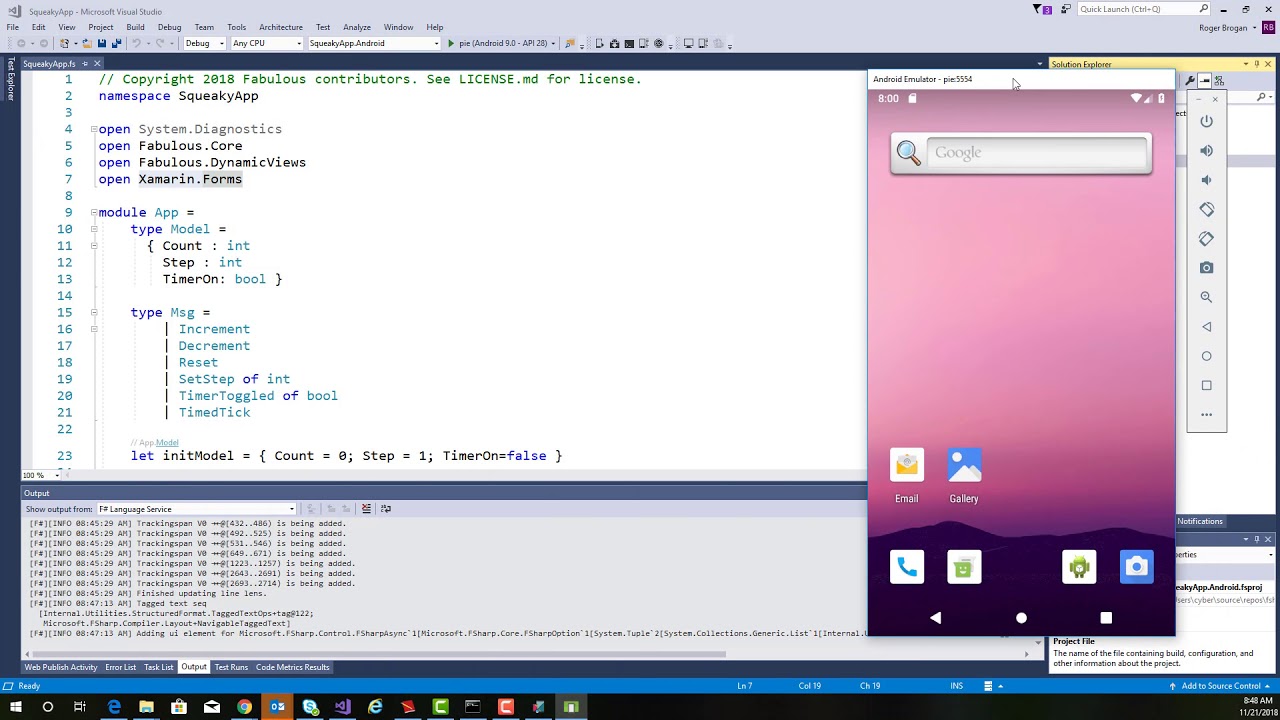Open Visual Studio notifications flag icon
The width and height of the screenshot is (1280, 720).
click(x=1040, y=9)
